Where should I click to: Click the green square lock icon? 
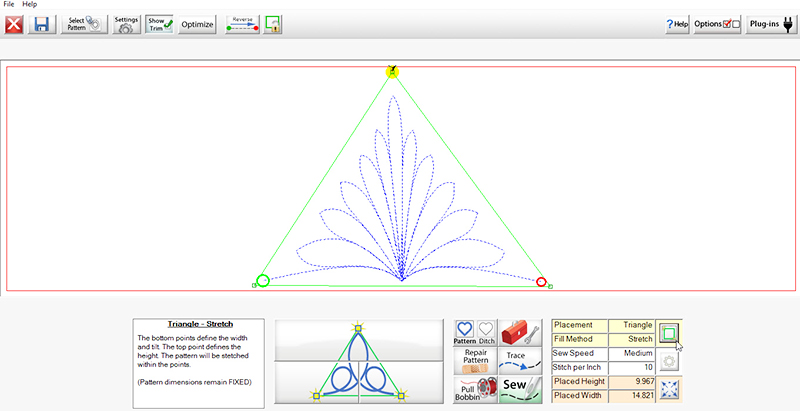[x=272, y=24]
